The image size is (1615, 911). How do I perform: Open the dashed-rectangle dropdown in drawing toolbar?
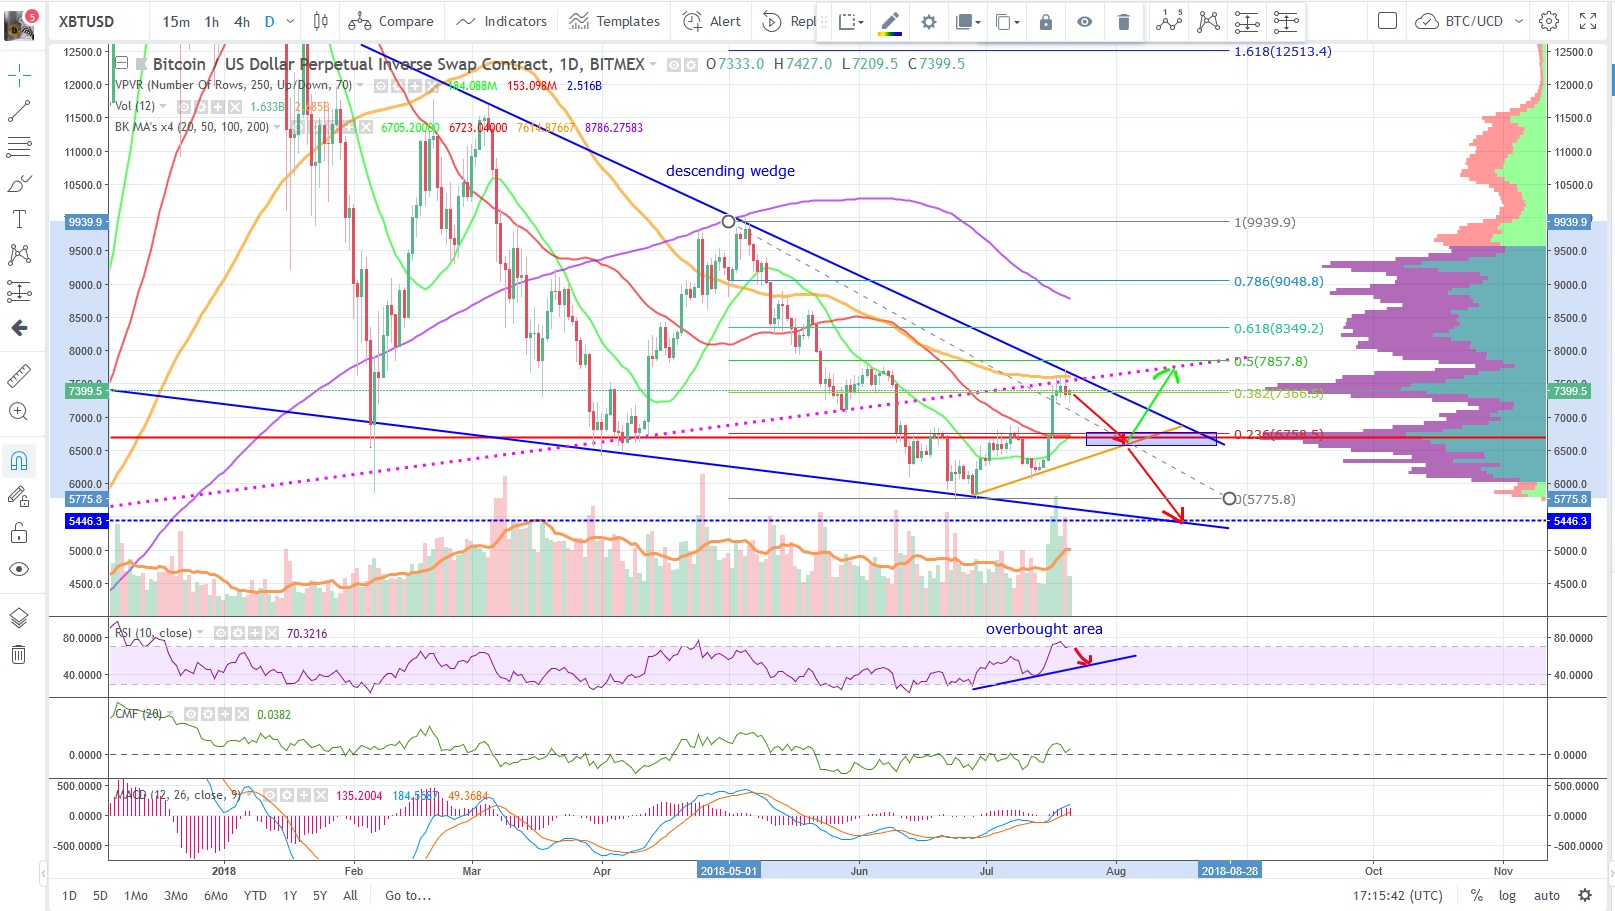[851, 22]
